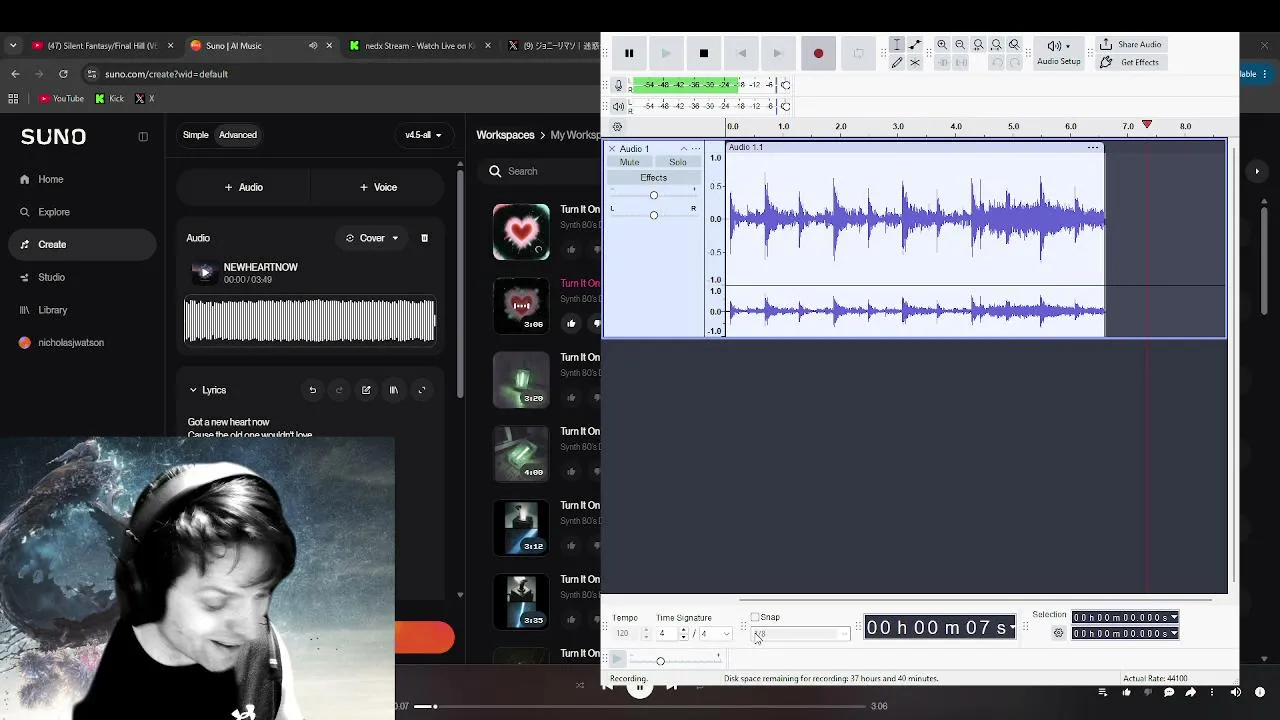Image resolution: width=1280 pixels, height=720 pixels.
Task: Open timeline options gear icon
Action: 617,127
